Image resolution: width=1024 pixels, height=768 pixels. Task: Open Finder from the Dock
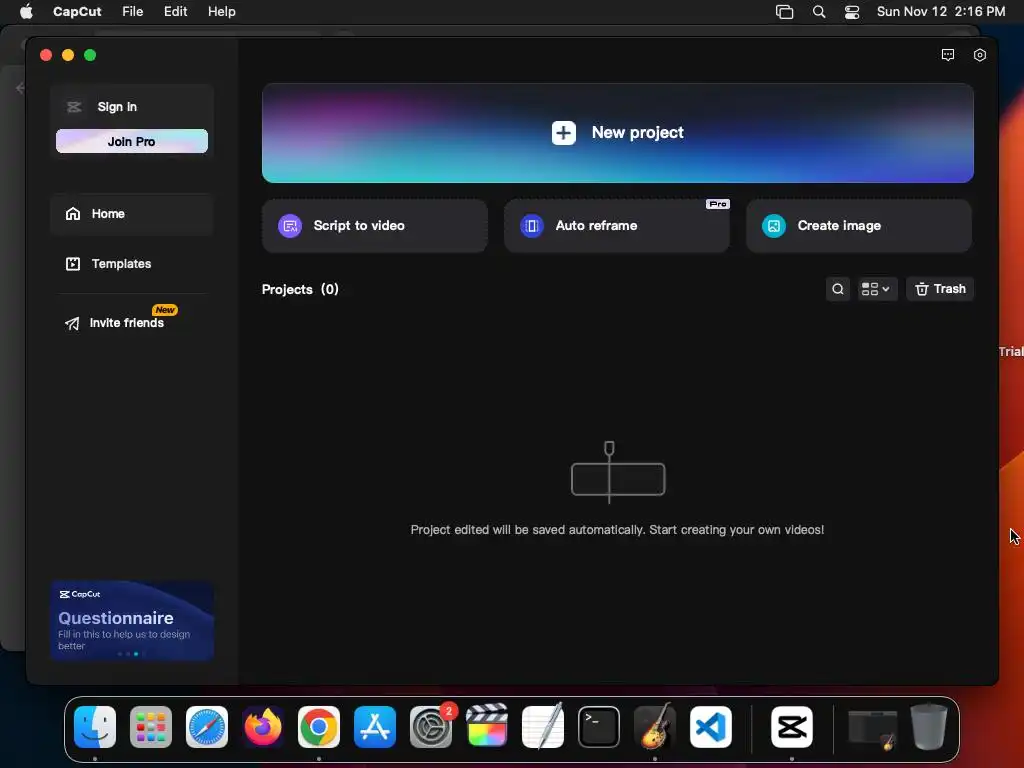coord(95,727)
